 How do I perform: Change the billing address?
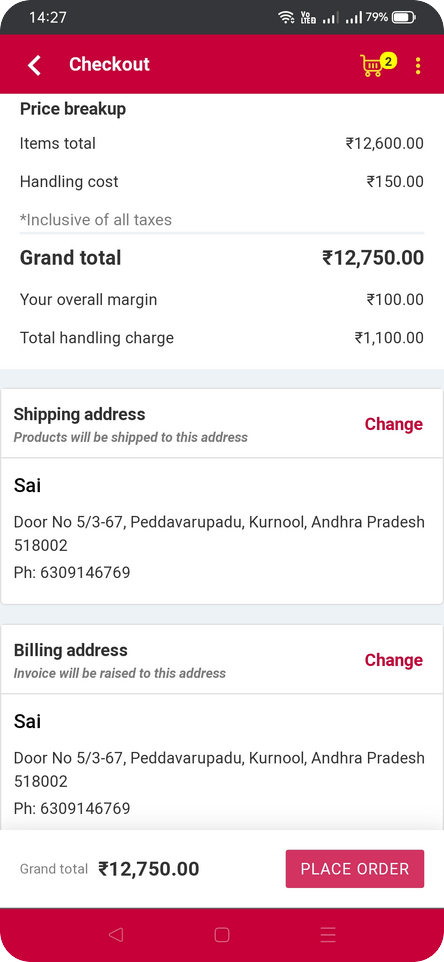tap(394, 660)
